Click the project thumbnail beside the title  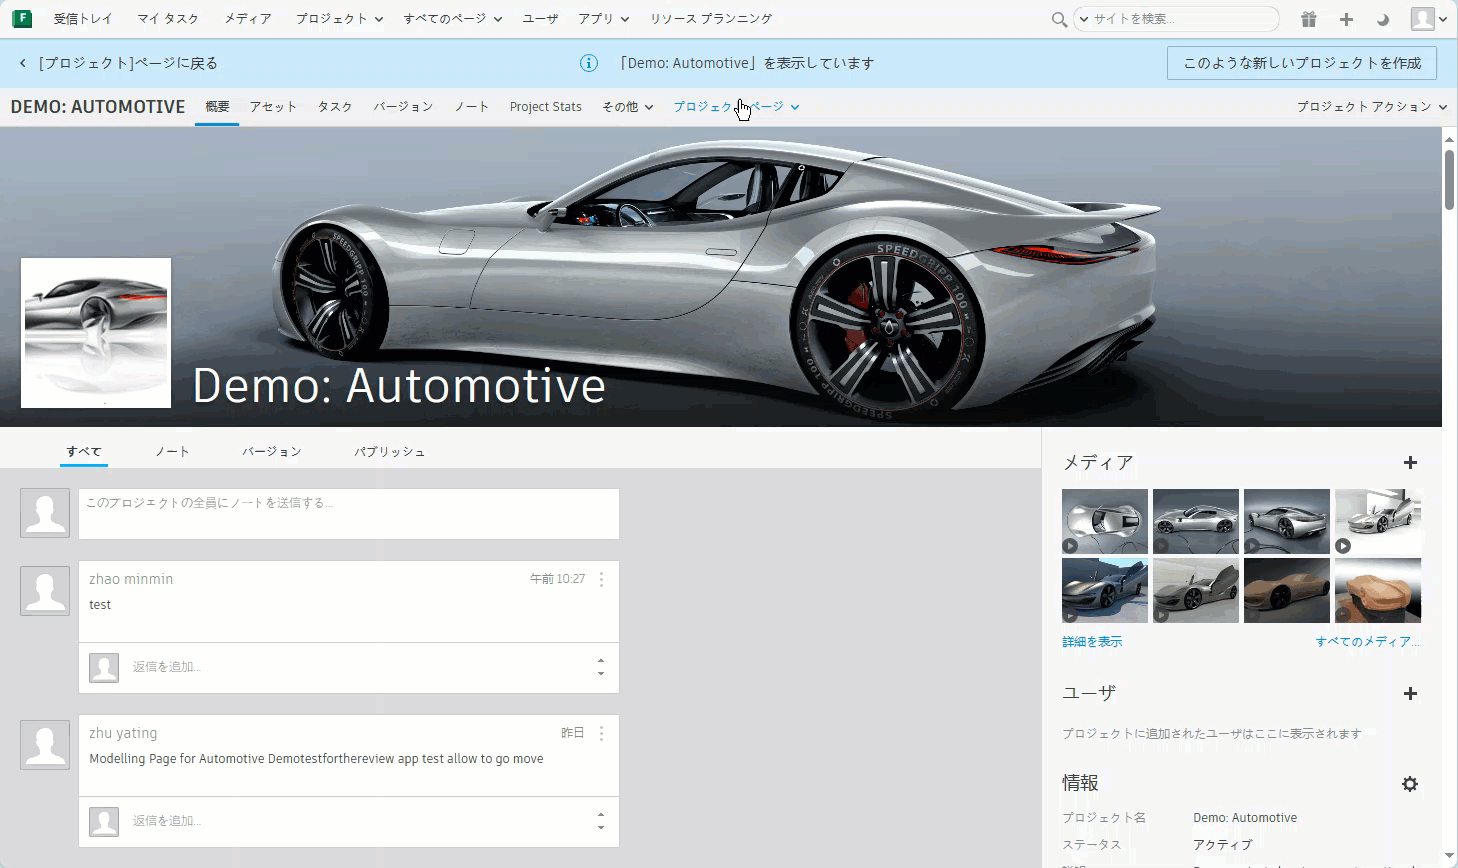click(96, 333)
